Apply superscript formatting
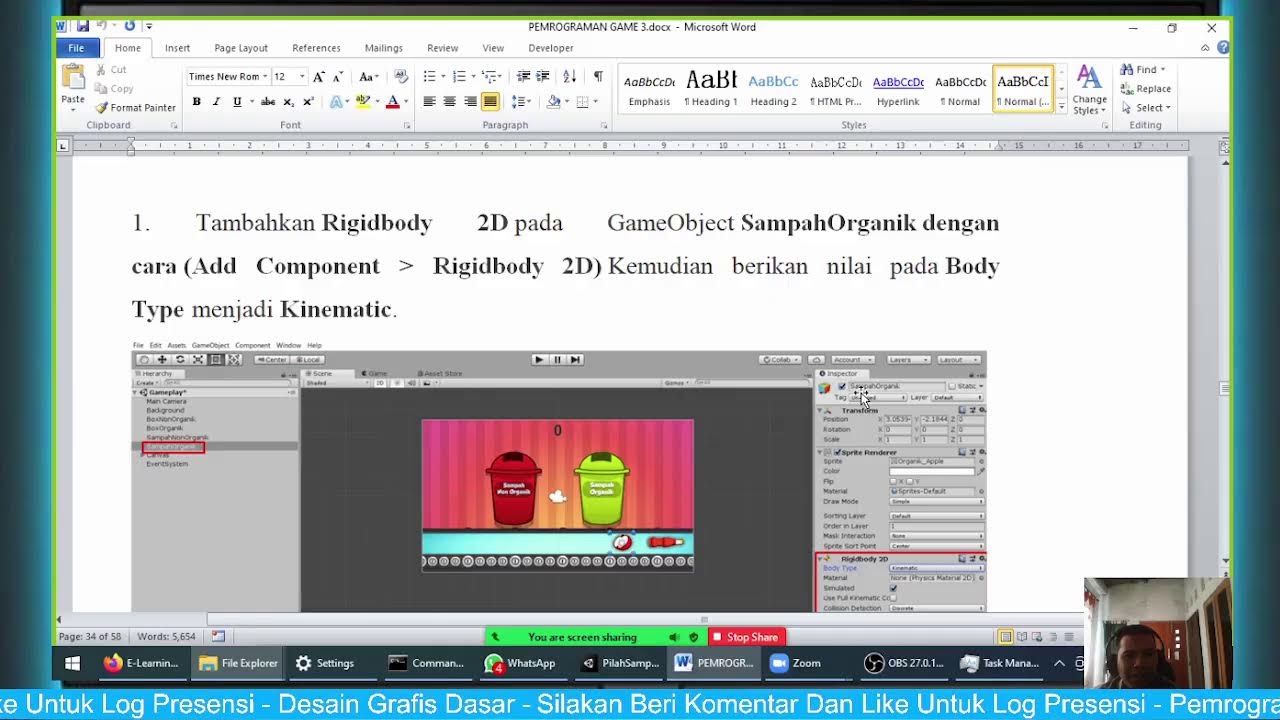The image size is (1280, 720). click(x=308, y=102)
